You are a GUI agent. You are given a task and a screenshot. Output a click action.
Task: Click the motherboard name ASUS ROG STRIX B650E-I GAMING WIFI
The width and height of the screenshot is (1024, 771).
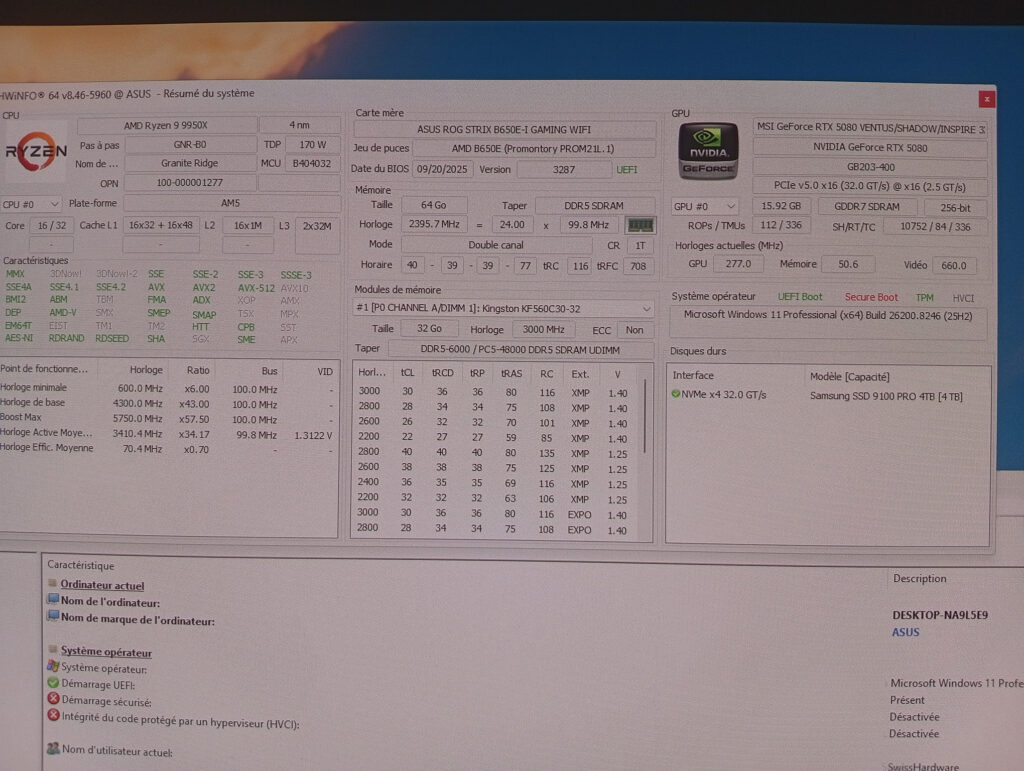[x=504, y=129]
